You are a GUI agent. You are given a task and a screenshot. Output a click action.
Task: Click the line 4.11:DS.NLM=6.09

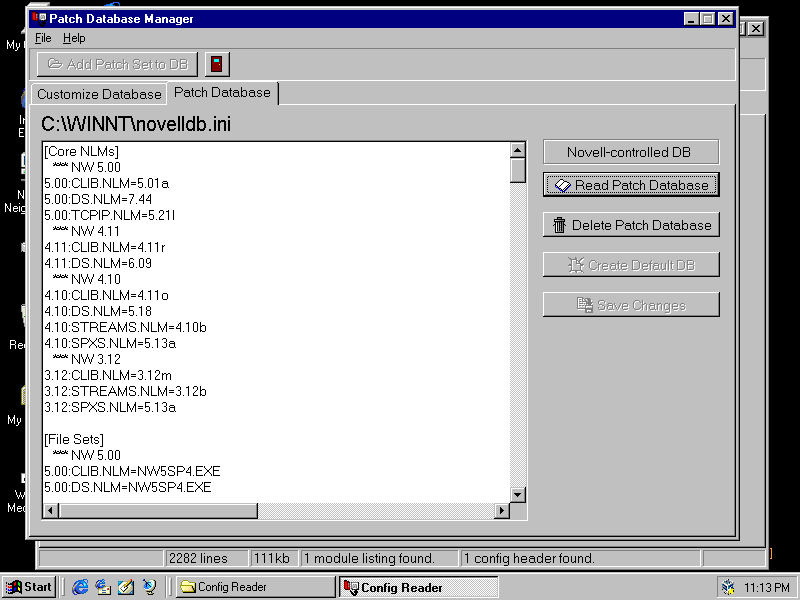coord(98,263)
